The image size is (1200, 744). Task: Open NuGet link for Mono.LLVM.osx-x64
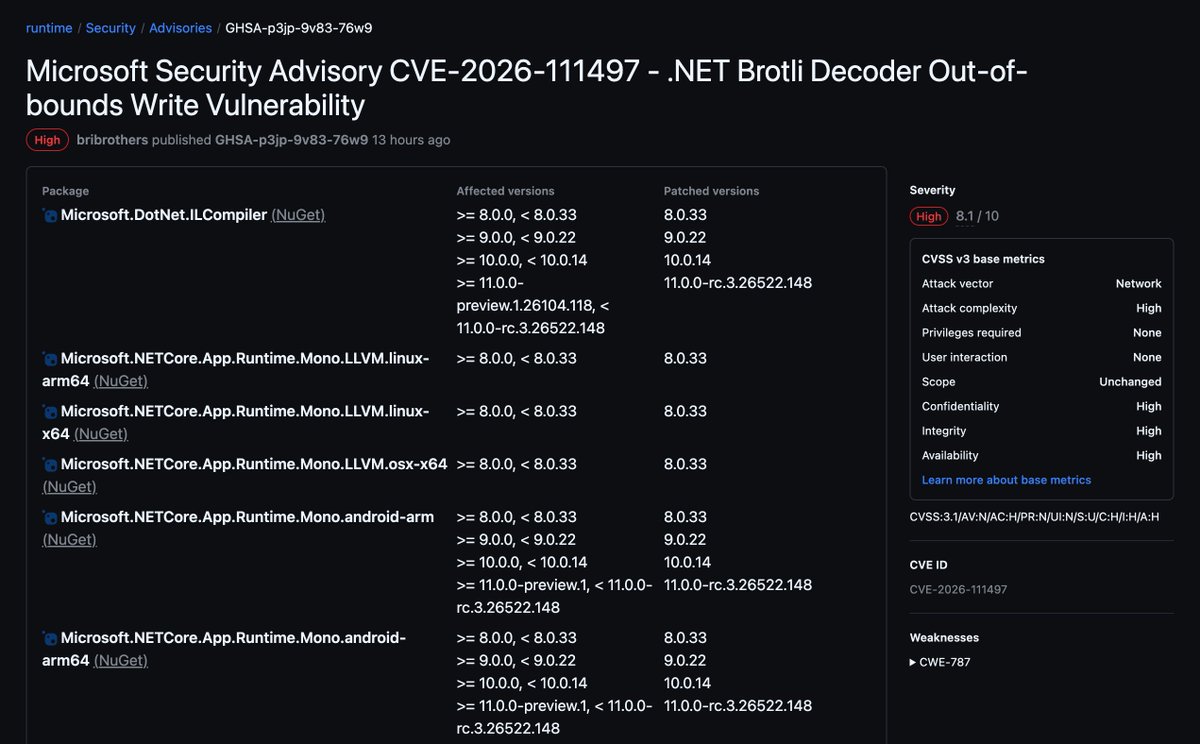click(69, 487)
